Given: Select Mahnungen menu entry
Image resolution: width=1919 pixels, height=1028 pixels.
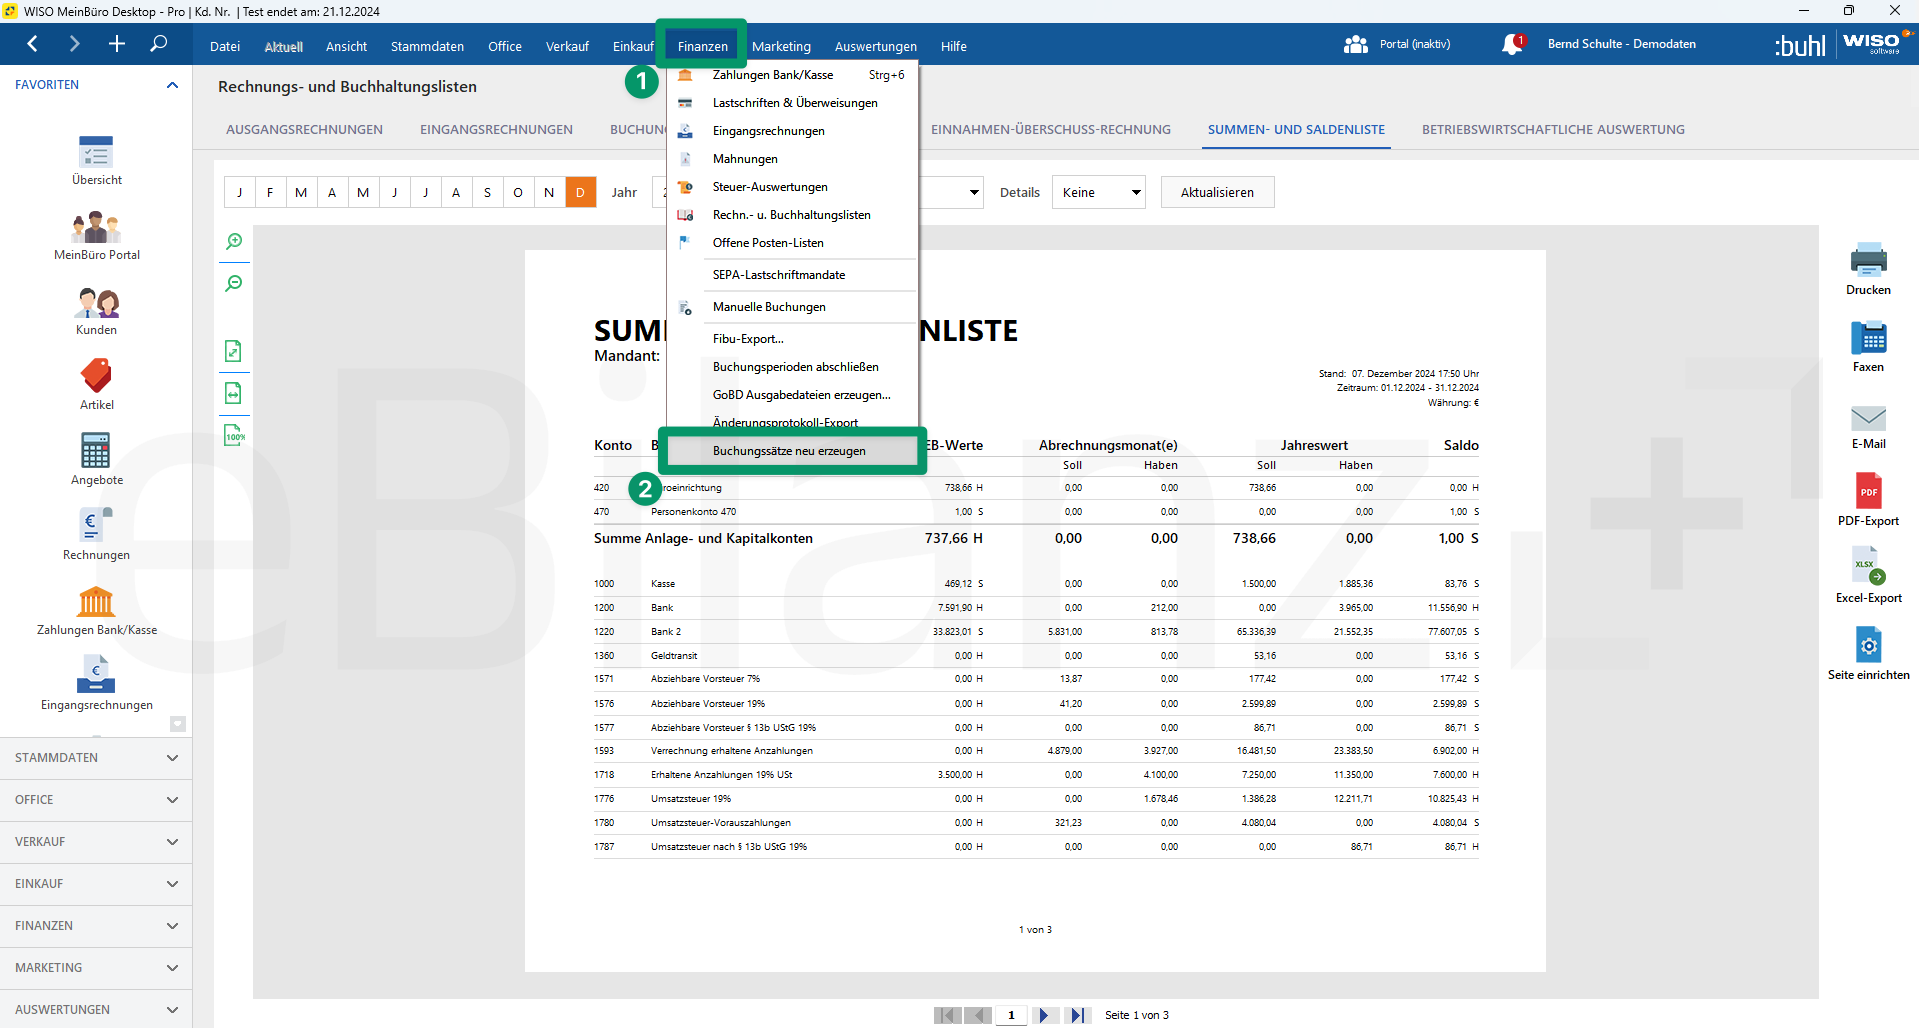Looking at the screenshot, I should (792, 159).
